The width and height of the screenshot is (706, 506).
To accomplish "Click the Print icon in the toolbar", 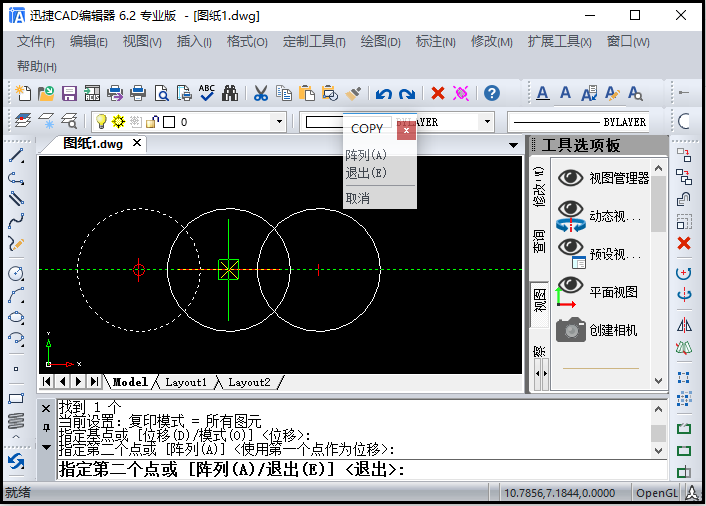I will [x=138, y=93].
